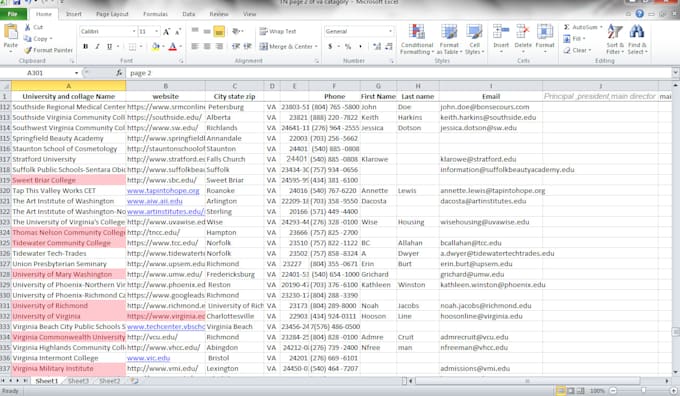Open Font Color dropdown arrow
The width and height of the screenshot is (680, 396).
pos(181,46)
